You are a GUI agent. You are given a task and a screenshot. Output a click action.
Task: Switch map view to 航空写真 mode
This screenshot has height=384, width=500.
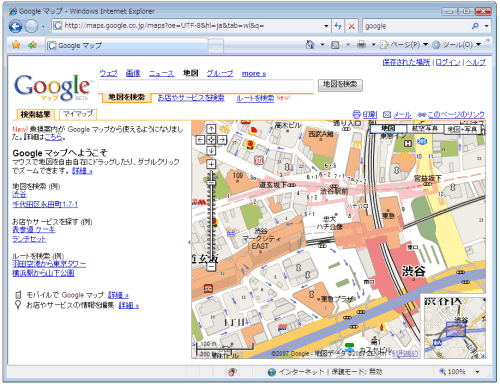tap(425, 129)
